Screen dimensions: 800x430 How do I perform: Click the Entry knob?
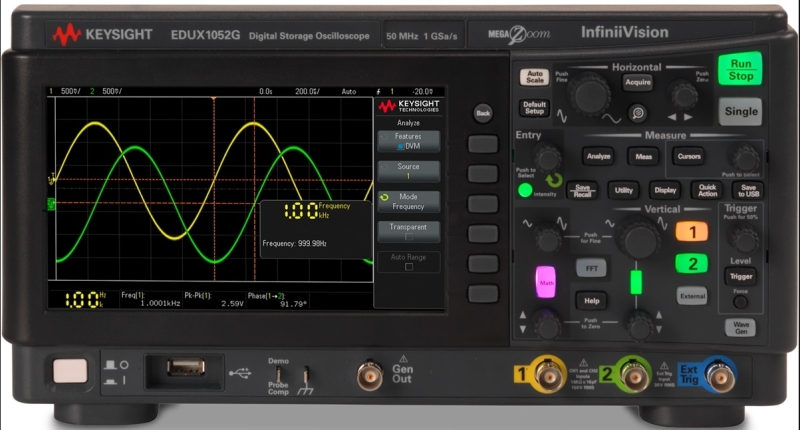(547, 157)
